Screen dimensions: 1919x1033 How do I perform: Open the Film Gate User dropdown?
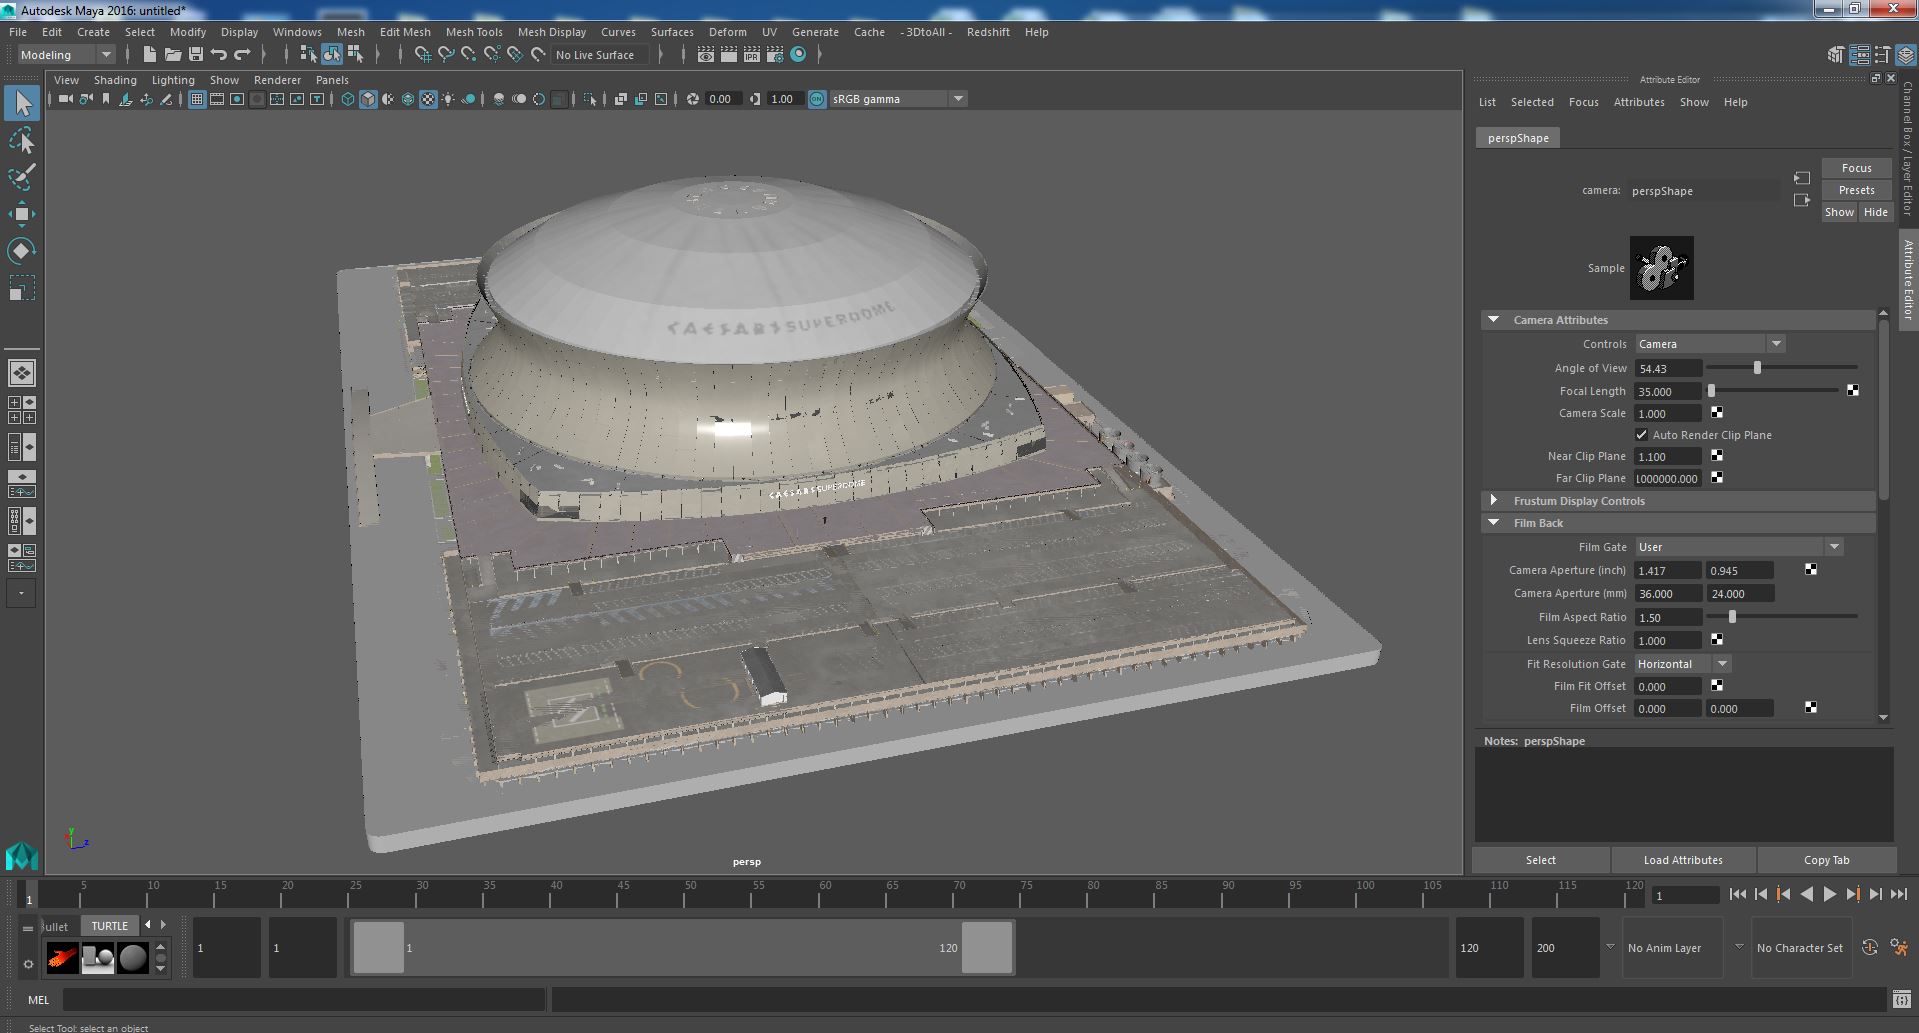[x=1739, y=547]
